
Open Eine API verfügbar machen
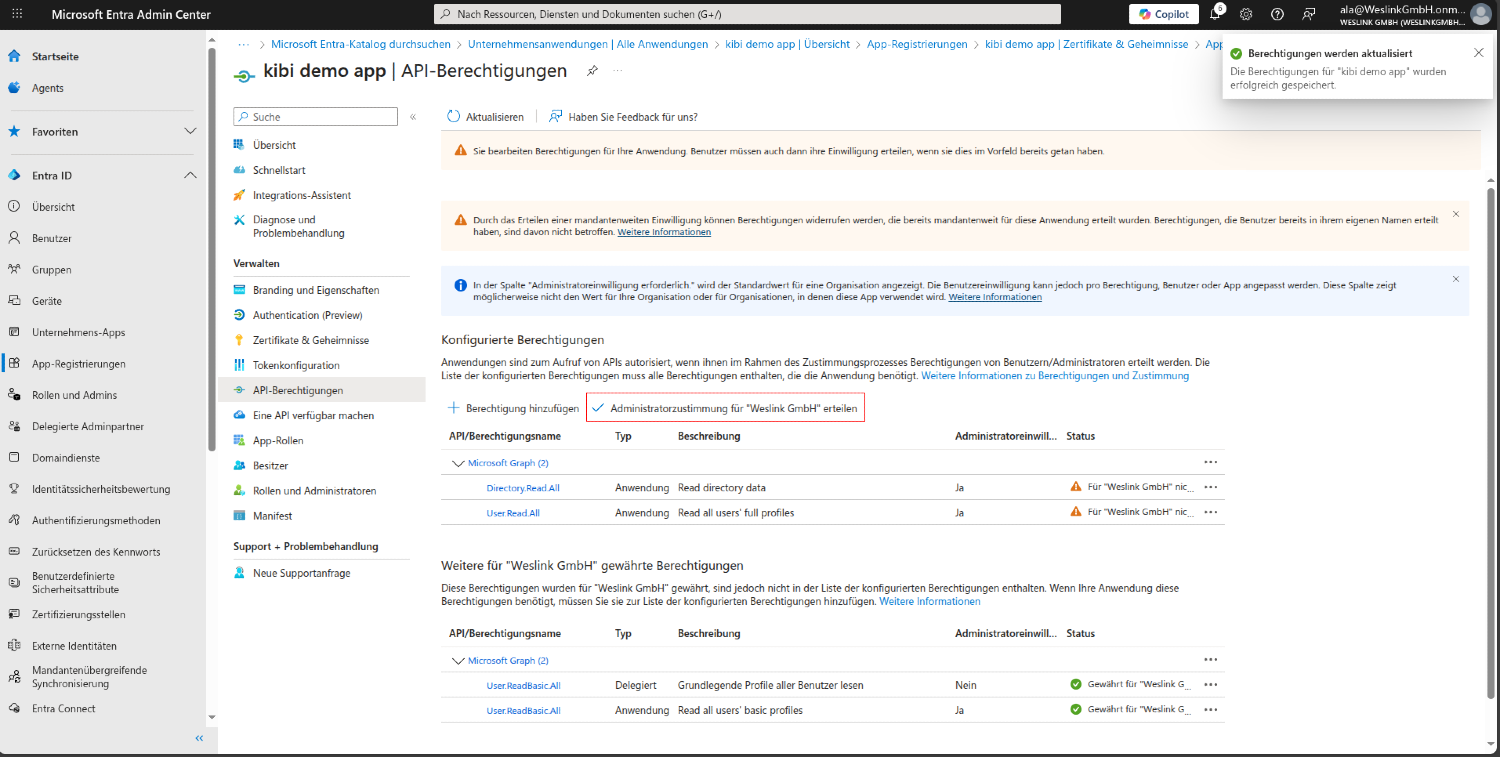click(x=313, y=415)
